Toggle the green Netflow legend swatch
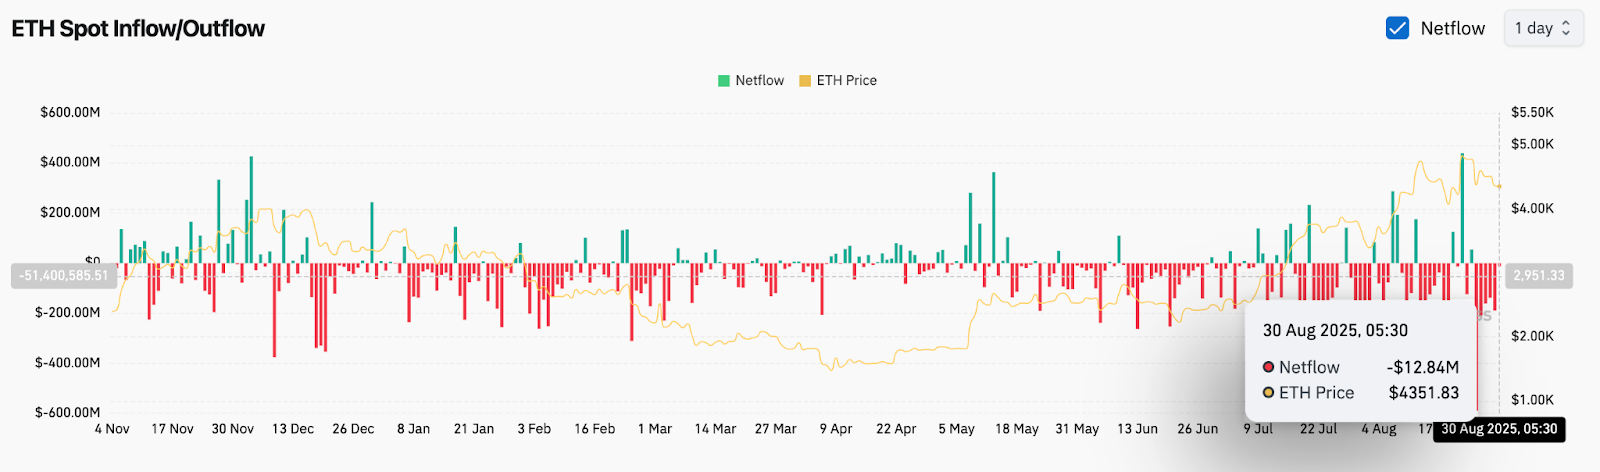The image size is (1600, 472). tap(724, 81)
